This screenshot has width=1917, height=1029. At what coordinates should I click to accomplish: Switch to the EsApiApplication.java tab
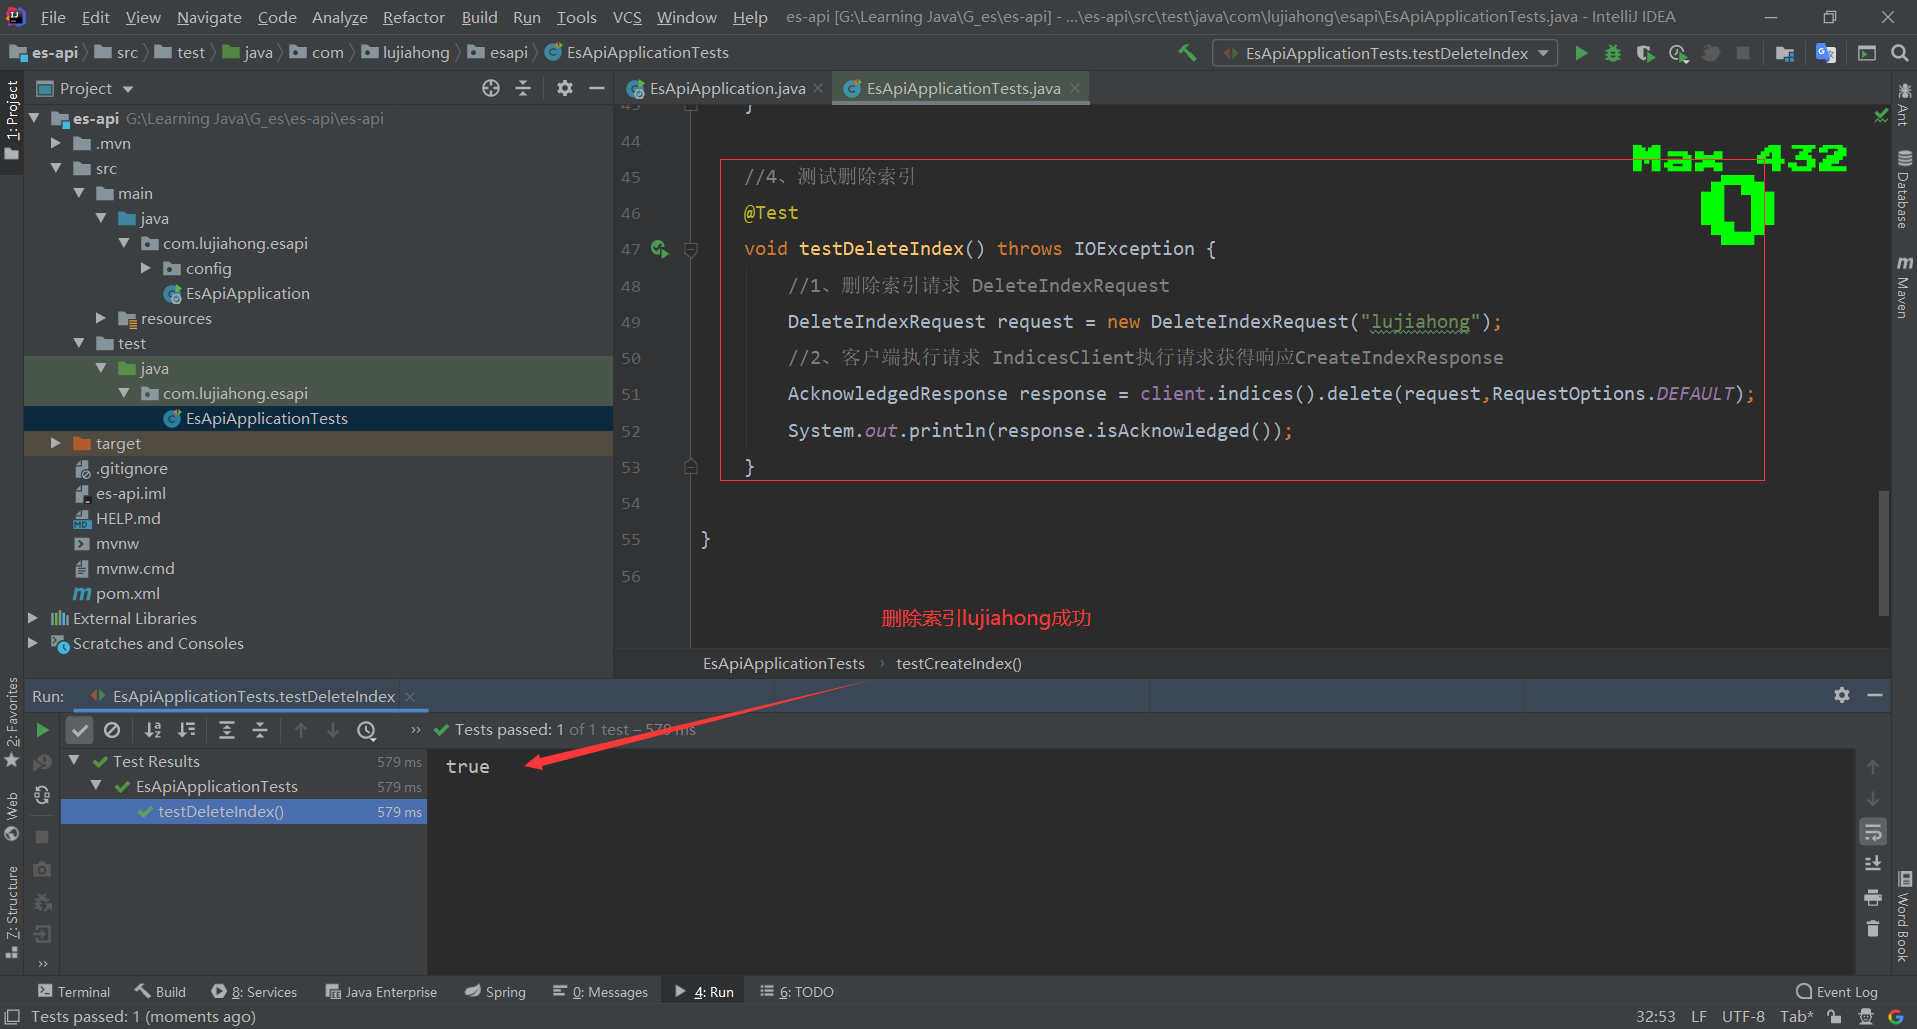(726, 89)
